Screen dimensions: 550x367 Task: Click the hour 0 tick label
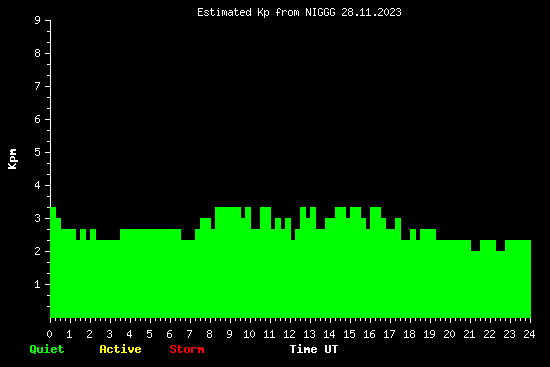[x=49, y=334]
